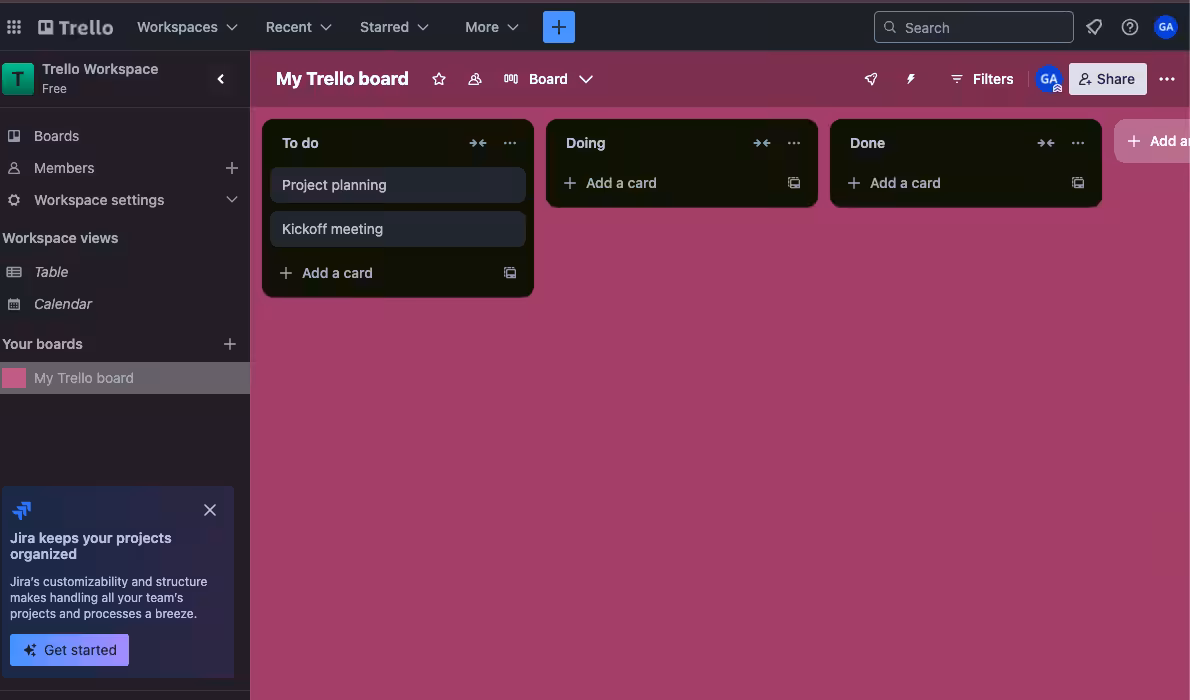The image size is (1190, 700).
Task: Click the To do list title
Action: tap(301, 143)
